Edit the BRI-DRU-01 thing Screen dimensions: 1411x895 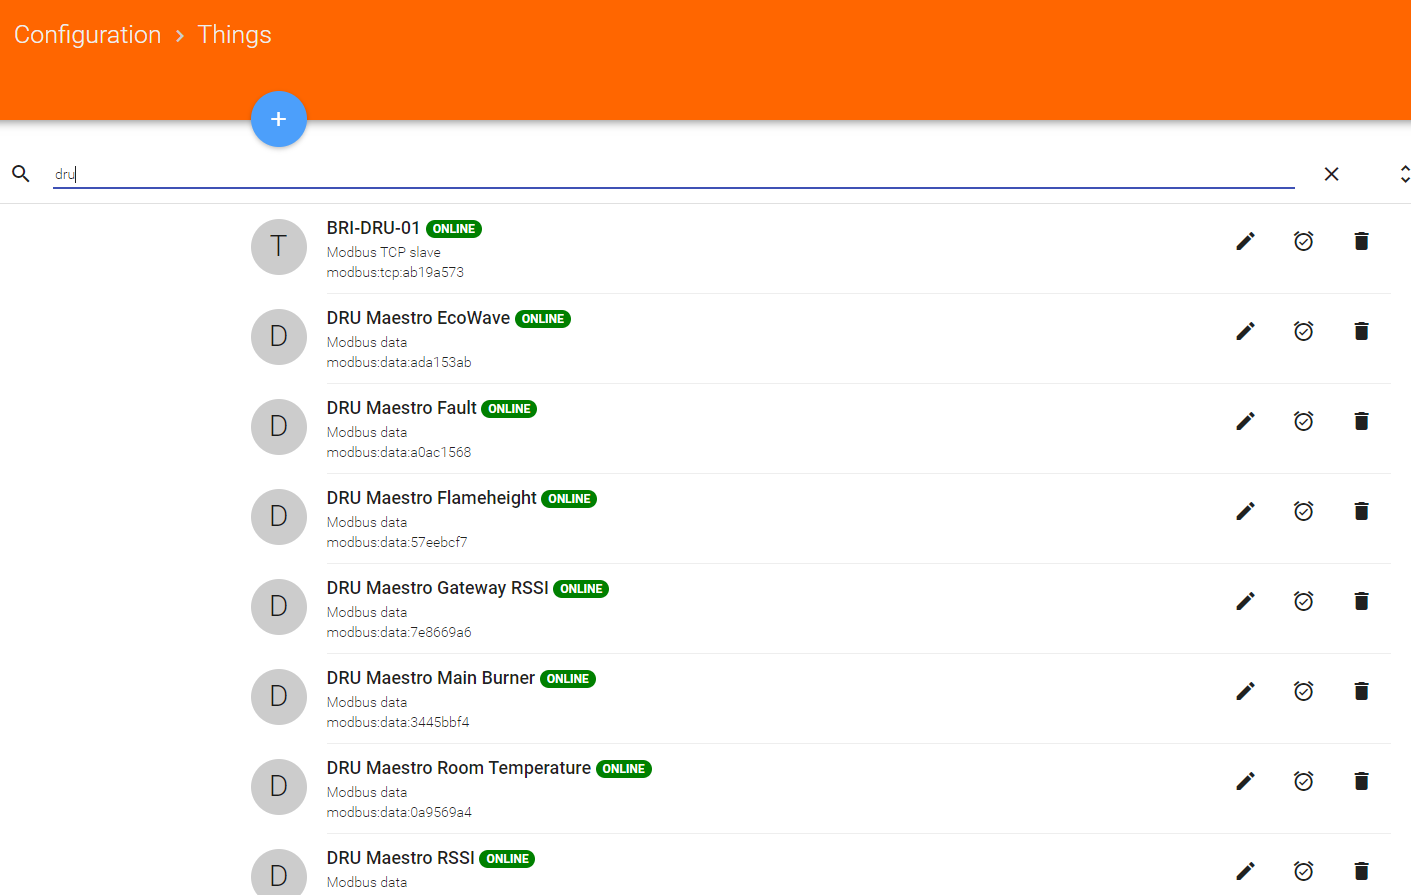pos(1245,241)
